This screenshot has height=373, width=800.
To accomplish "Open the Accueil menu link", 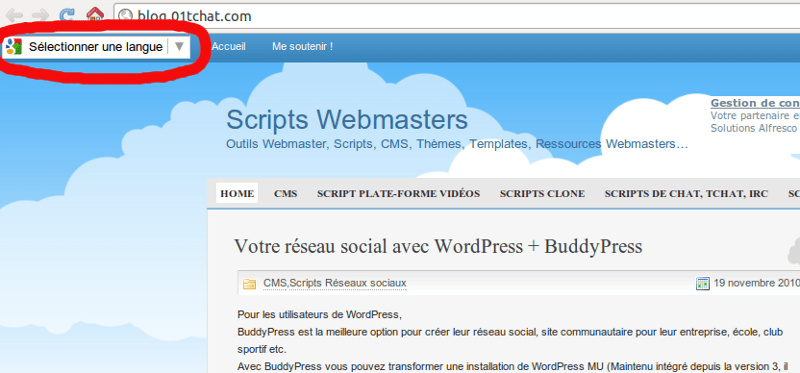I will click(x=229, y=46).
